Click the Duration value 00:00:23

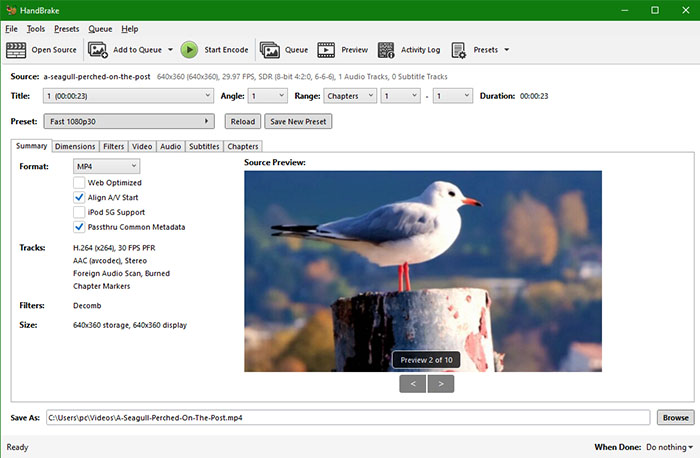pyautogui.click(x=534, y=96)
